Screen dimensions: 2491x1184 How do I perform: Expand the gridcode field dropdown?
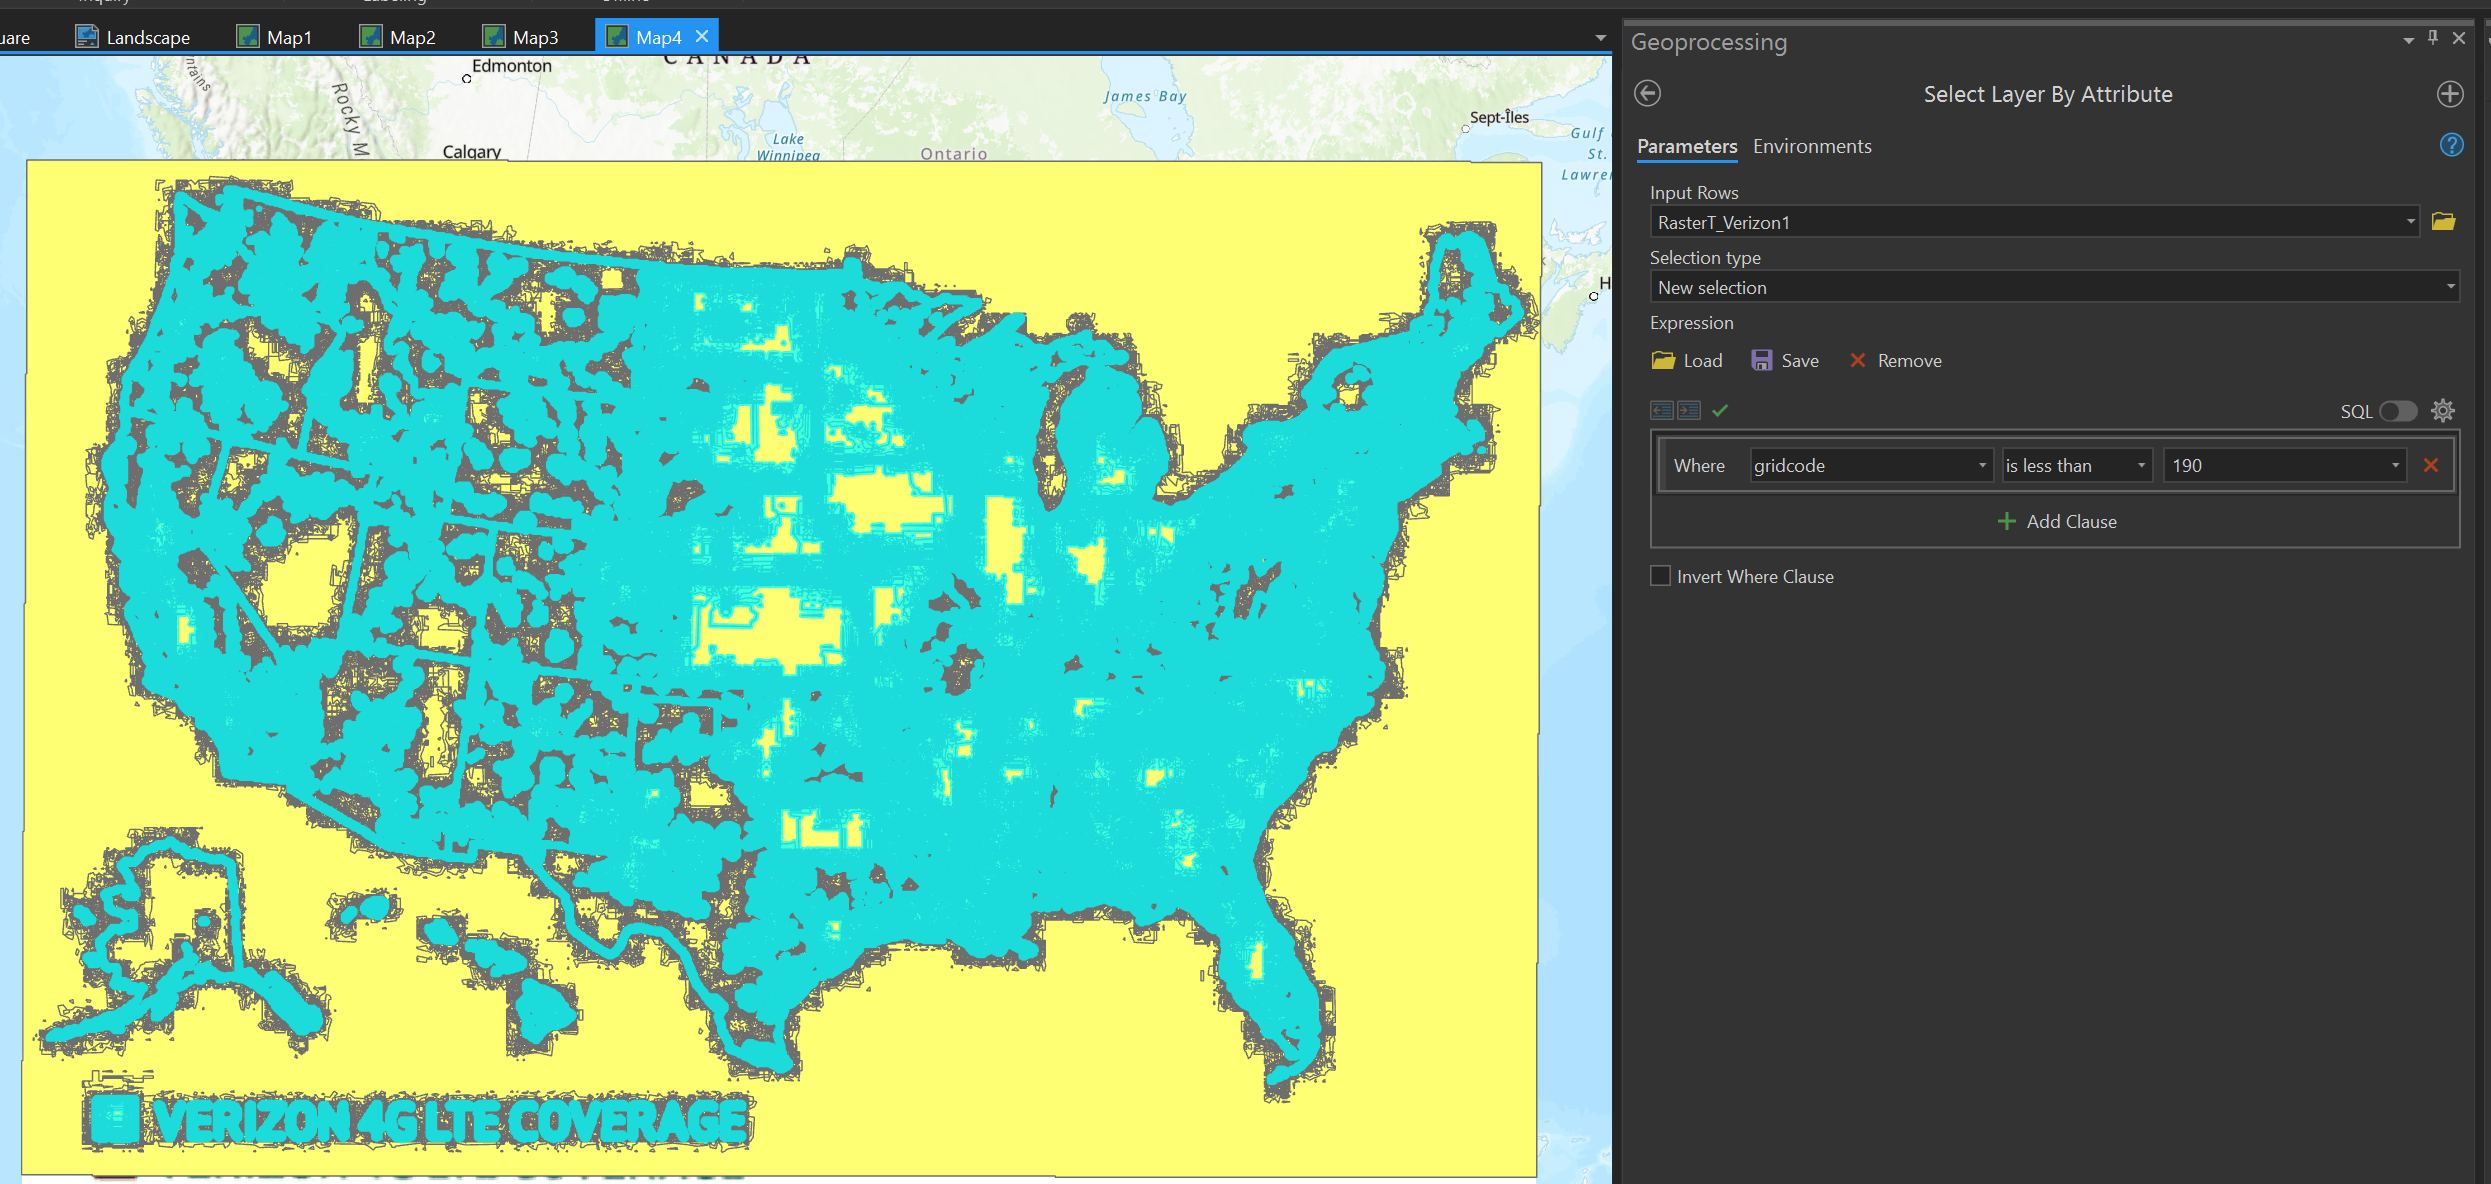tap(1982, 465)
